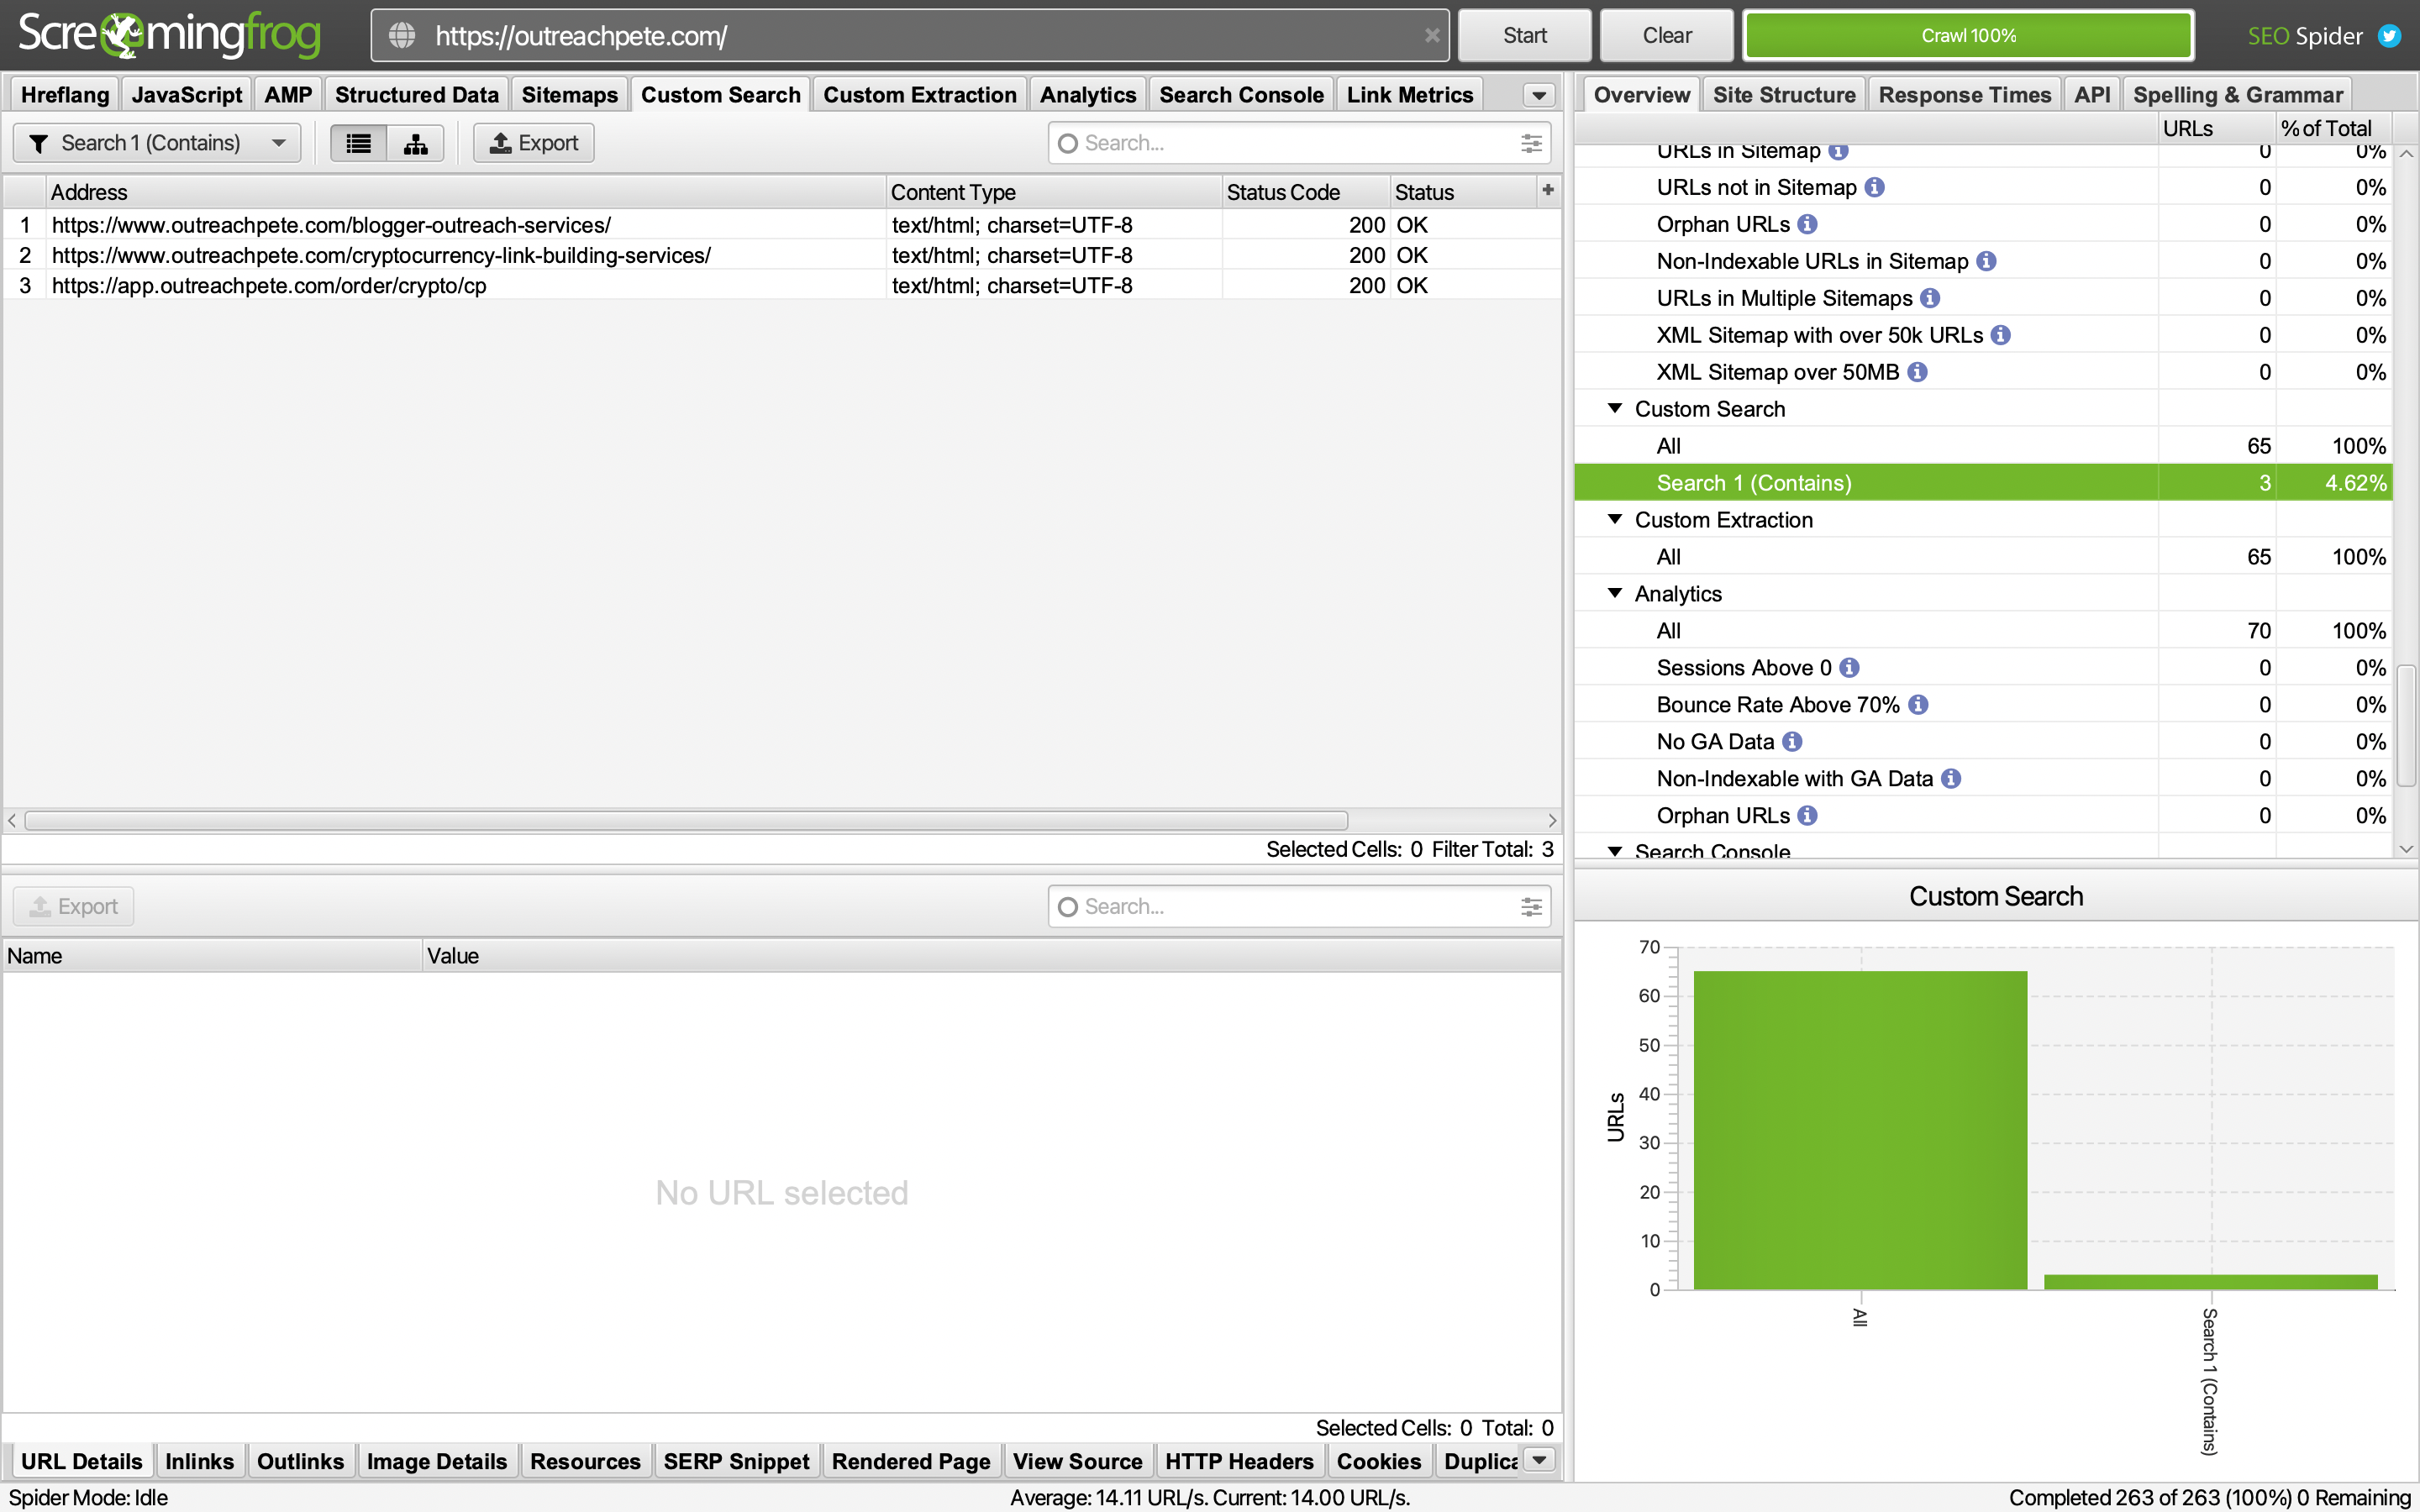
Task: Open the Hreflang tab
Action: click(x=65, y=95)
